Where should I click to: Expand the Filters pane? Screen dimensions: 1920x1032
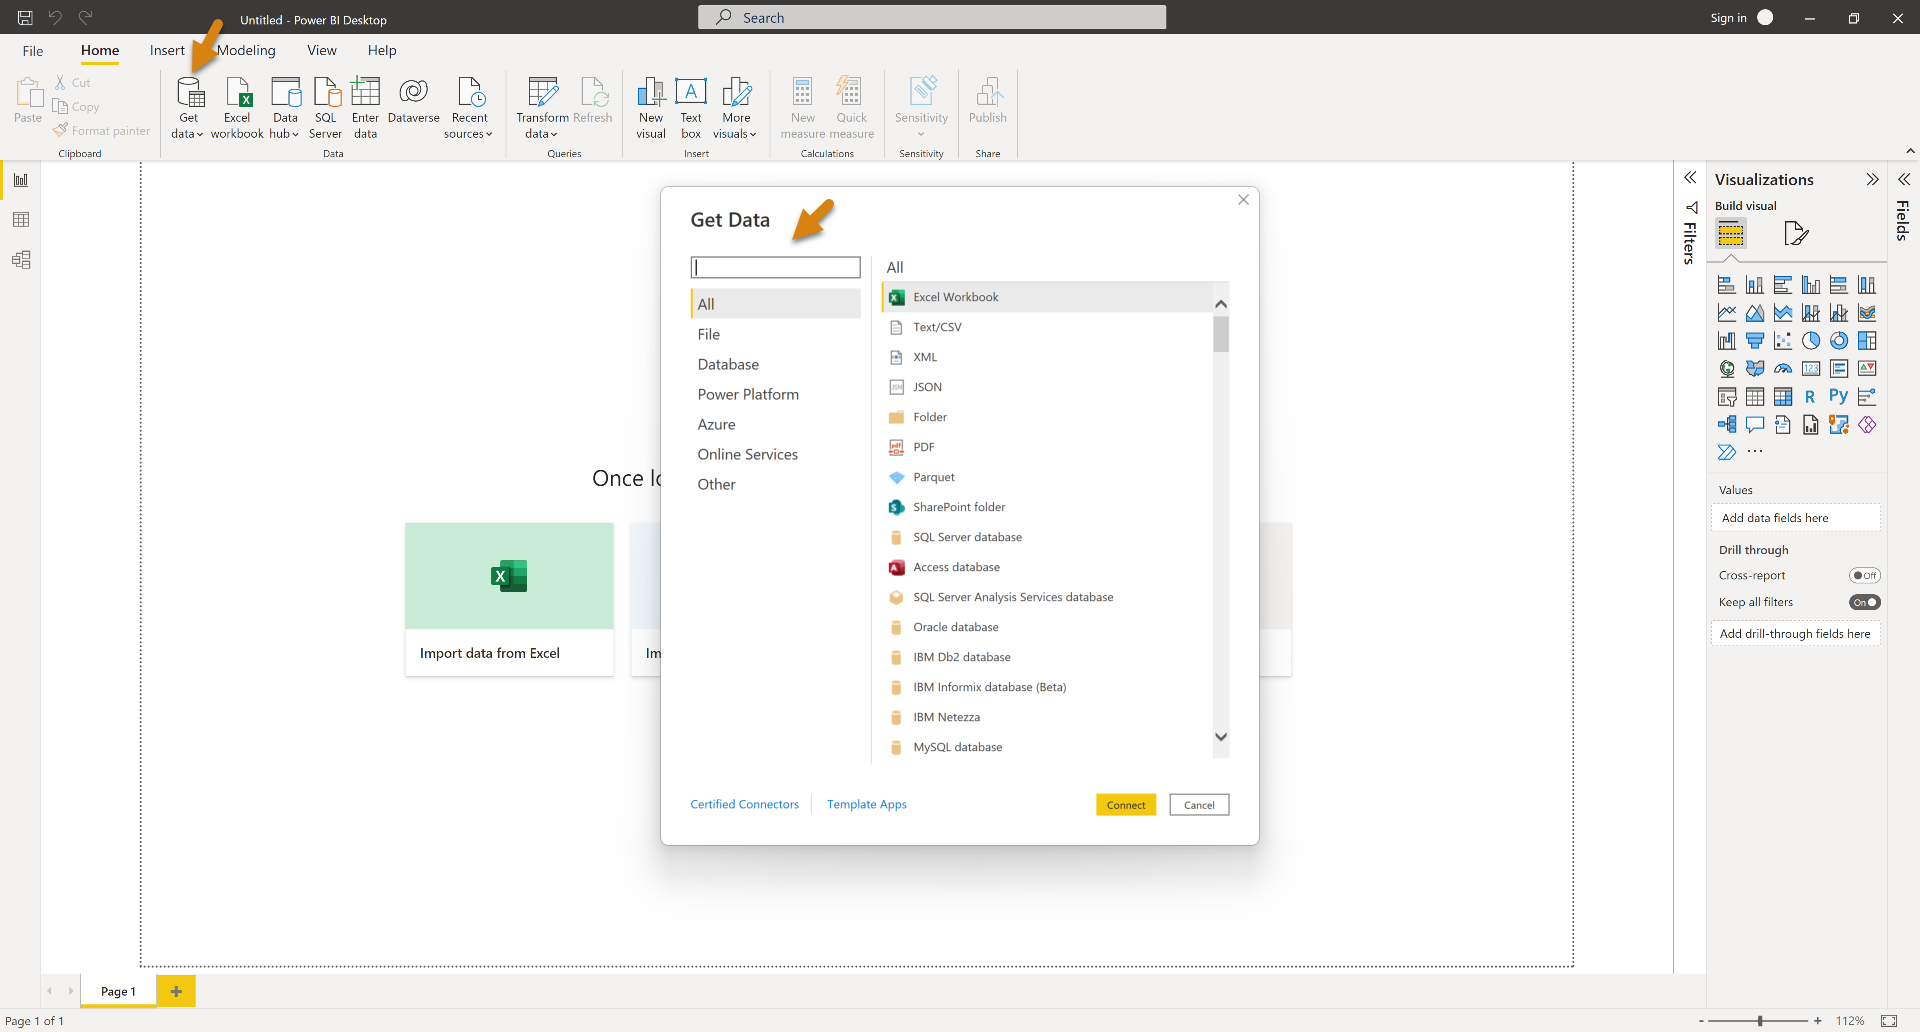[x=1690, y=178]
